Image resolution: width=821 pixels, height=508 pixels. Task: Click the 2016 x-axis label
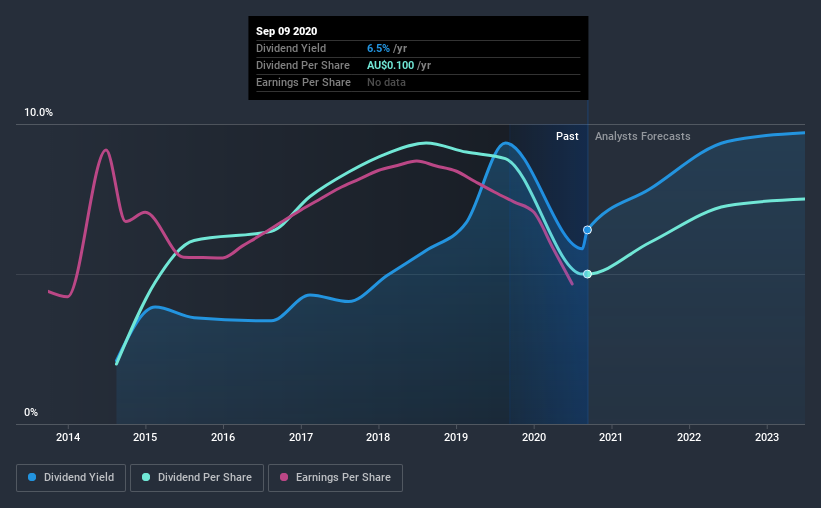(x=223, y=437)
